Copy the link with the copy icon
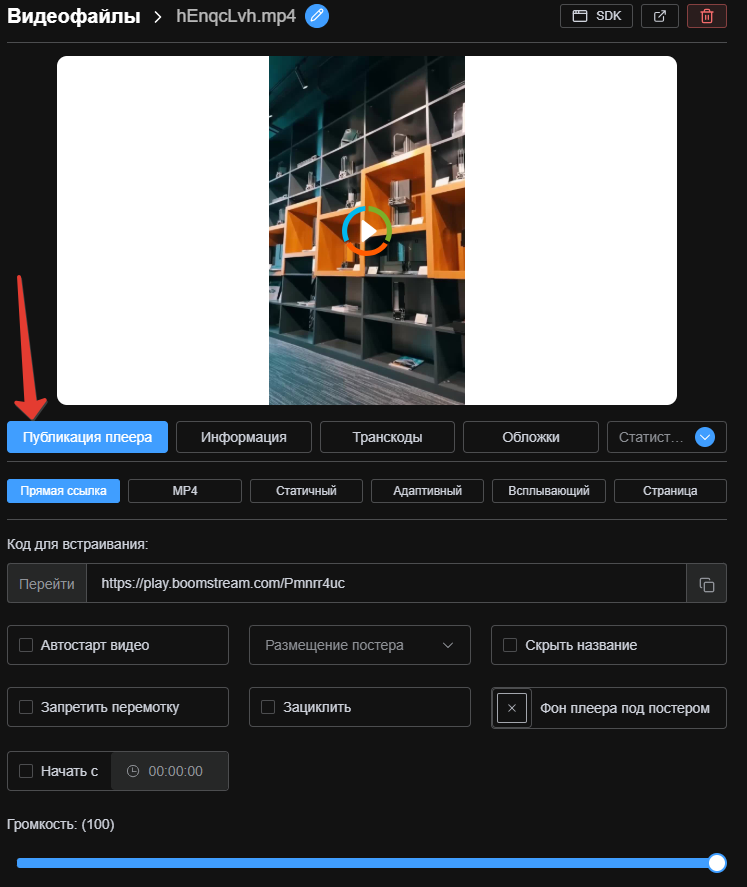 click(706, 584)
